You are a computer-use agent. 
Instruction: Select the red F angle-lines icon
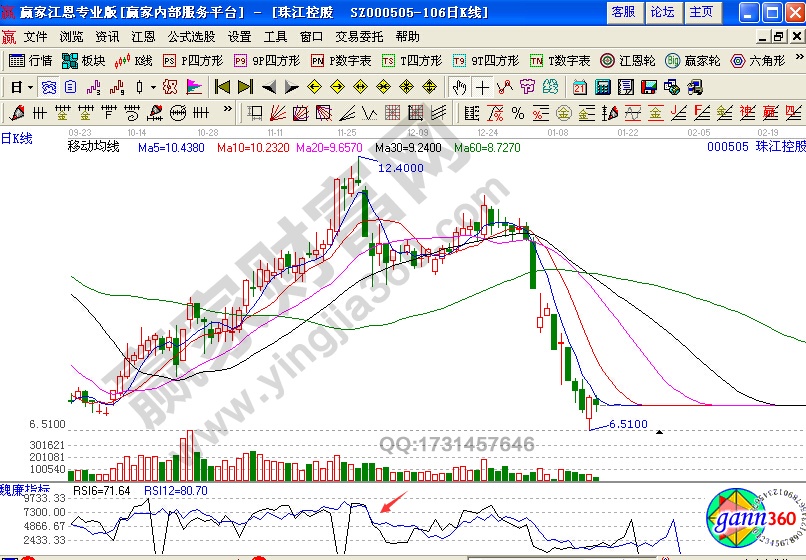pos(702,113)
